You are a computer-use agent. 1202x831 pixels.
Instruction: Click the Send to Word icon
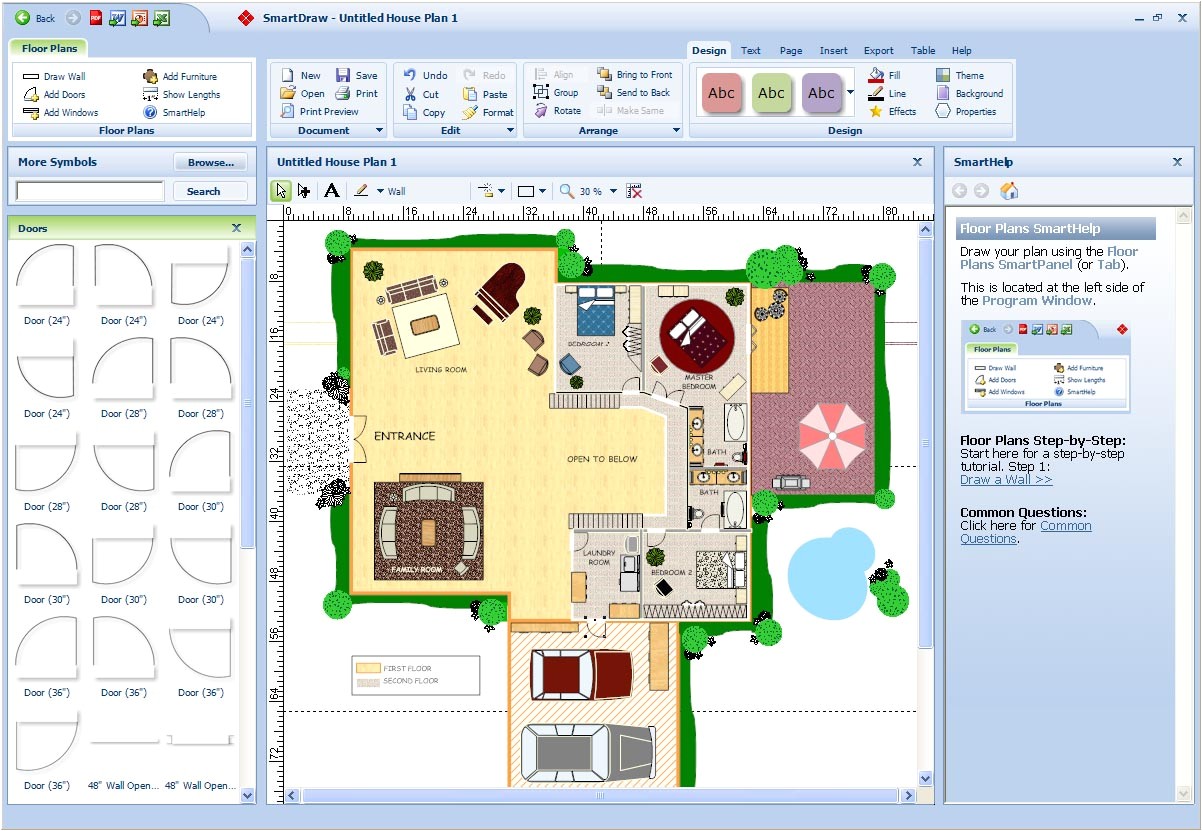117,18
